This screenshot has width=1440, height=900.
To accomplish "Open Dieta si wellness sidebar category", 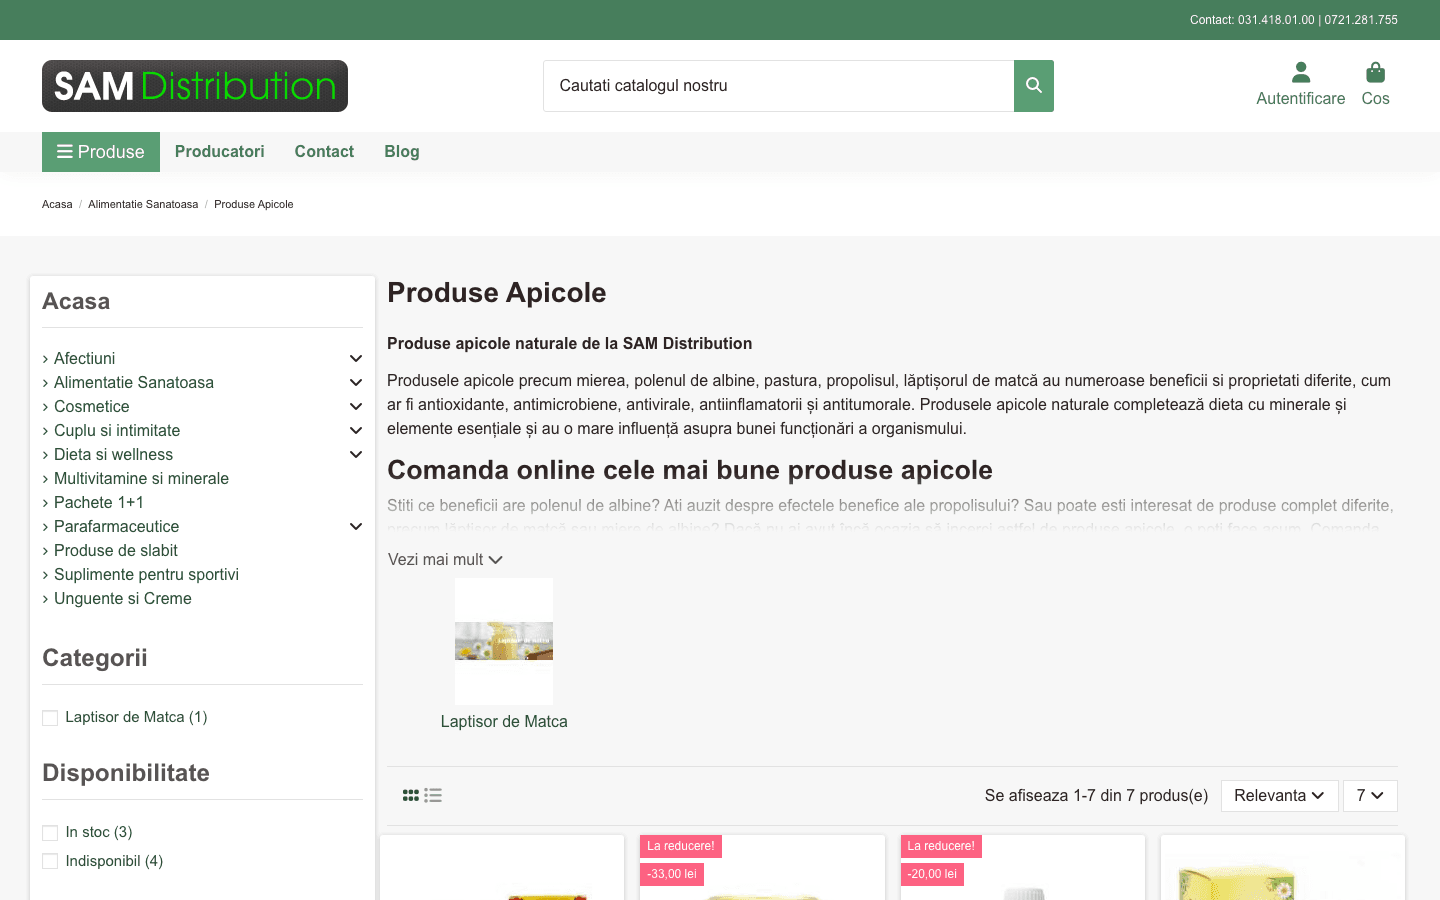I will [113, 454].
